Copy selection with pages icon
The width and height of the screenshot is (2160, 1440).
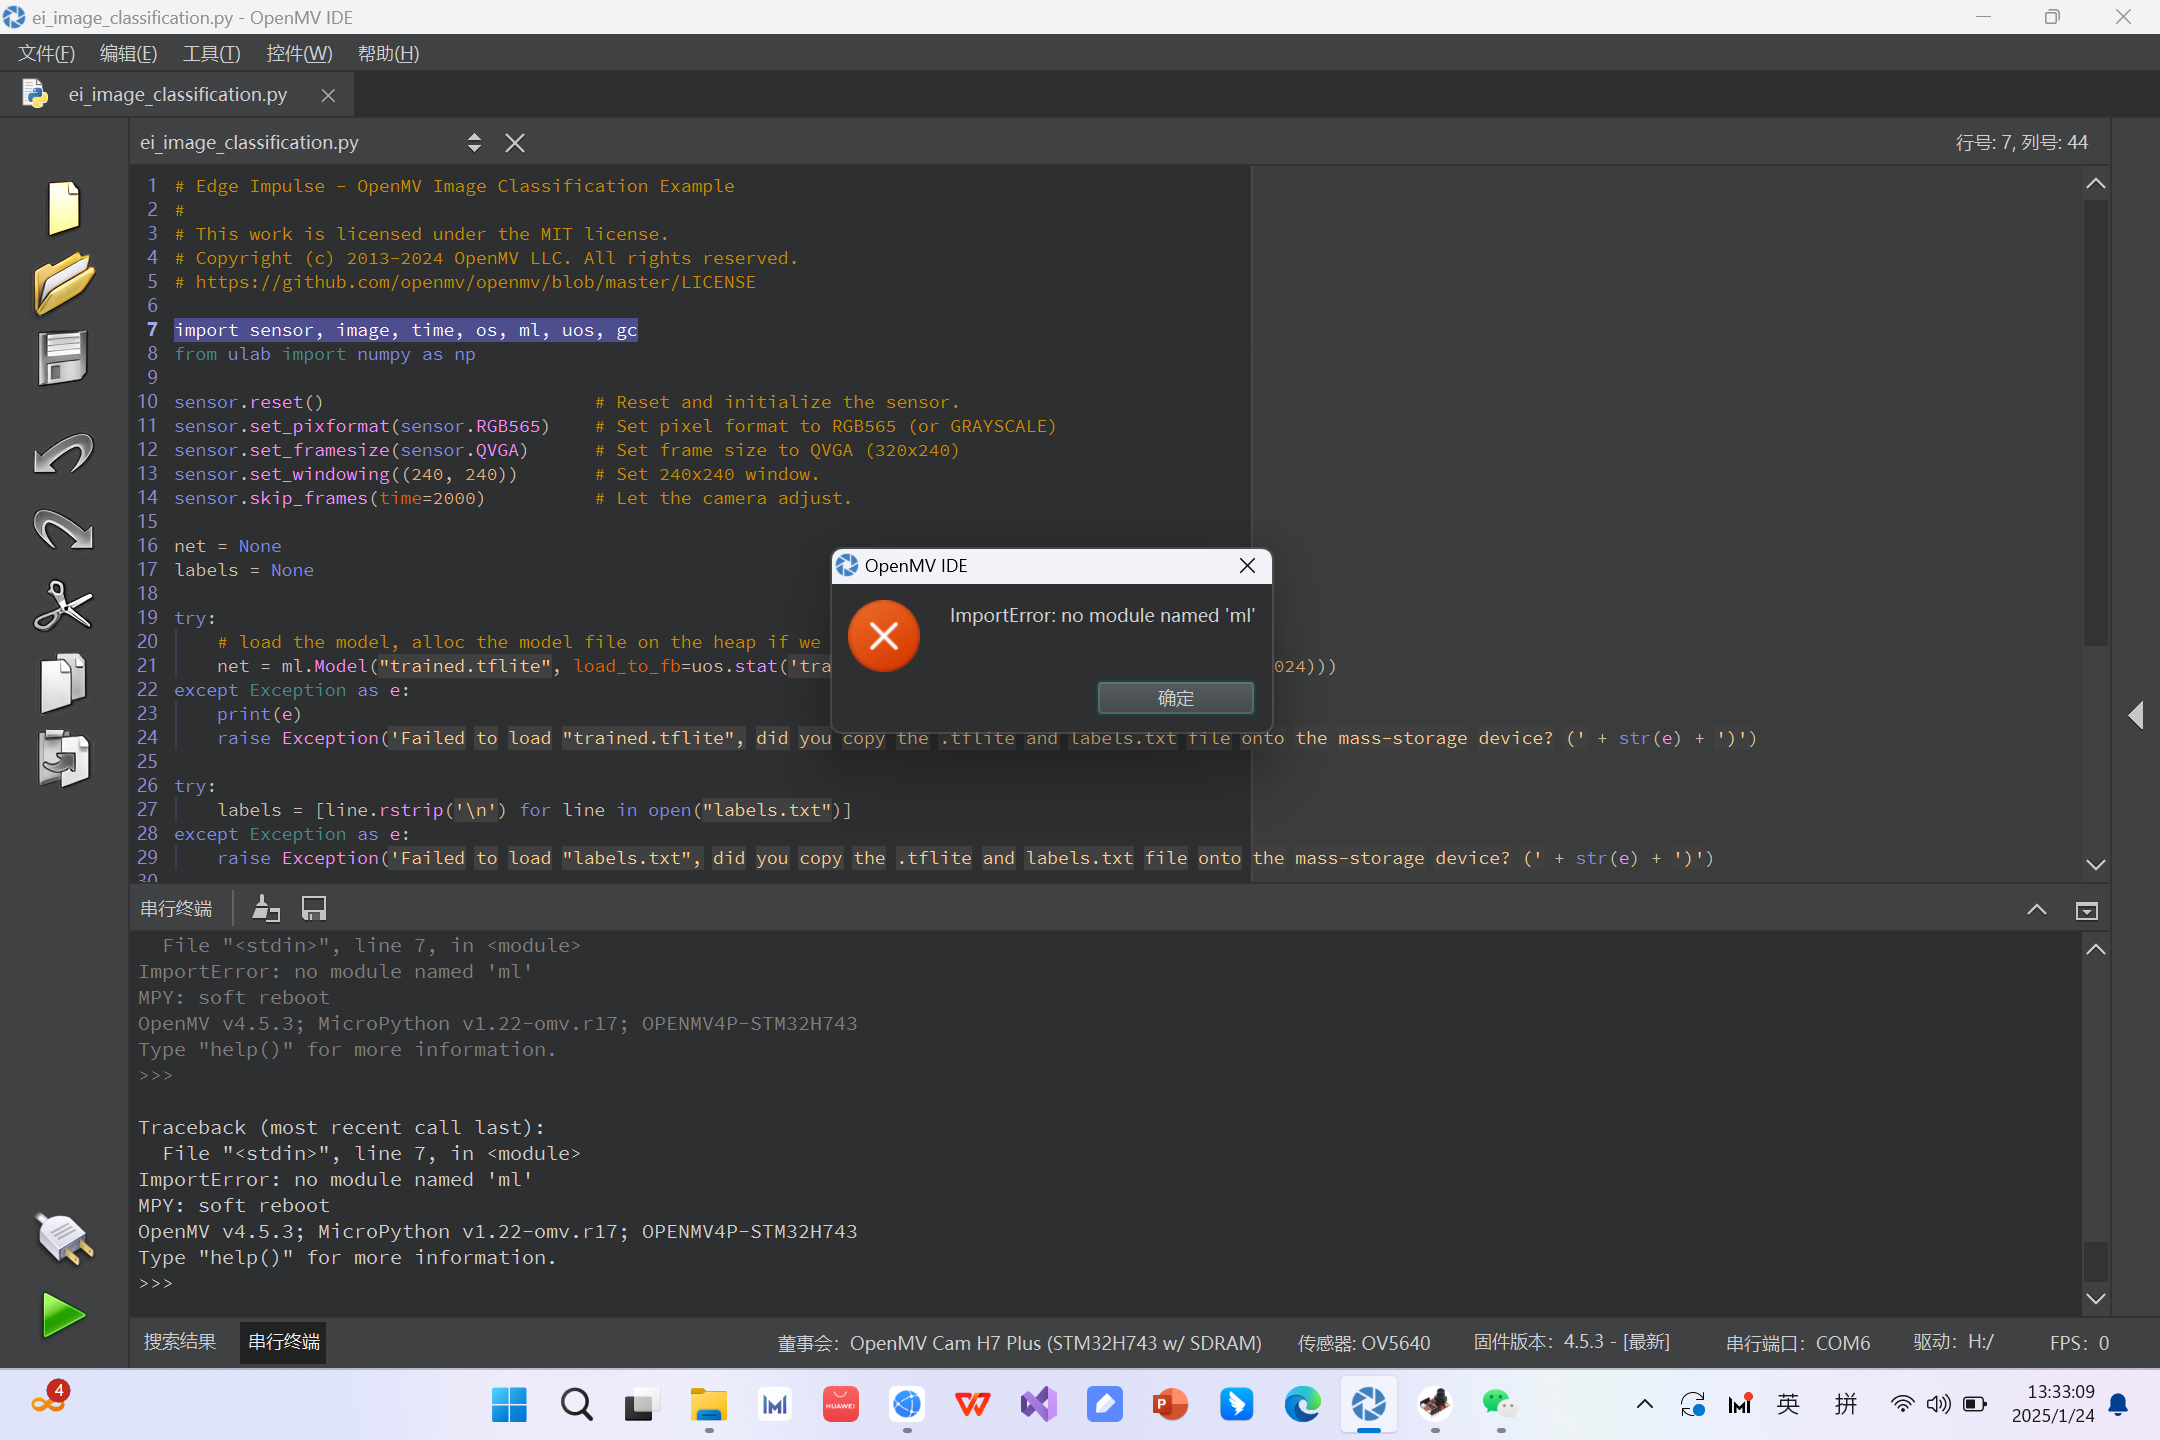(x=64, y=683)
